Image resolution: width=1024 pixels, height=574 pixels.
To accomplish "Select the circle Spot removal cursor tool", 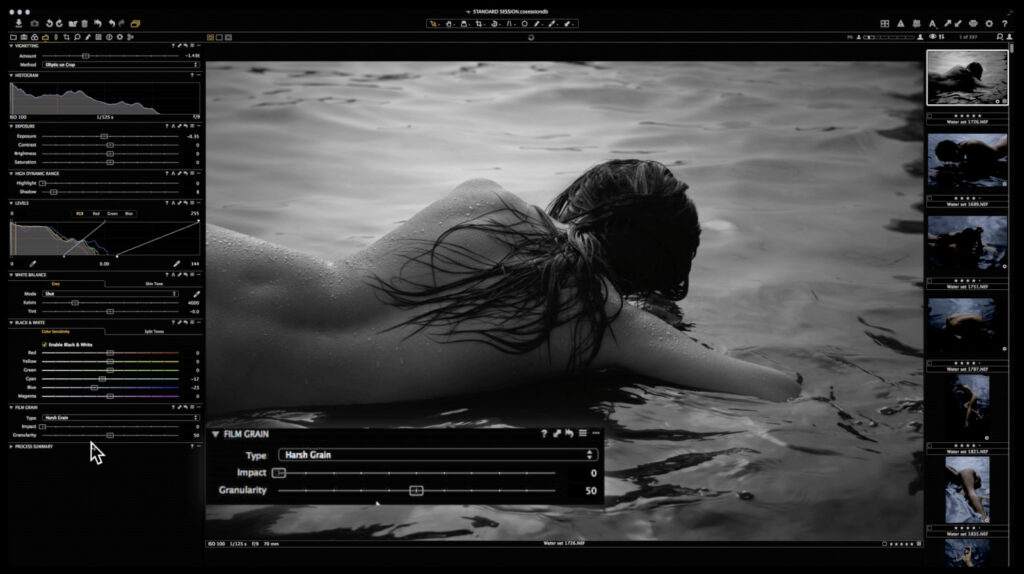I will pyautogui.click(x=524, y=24).
